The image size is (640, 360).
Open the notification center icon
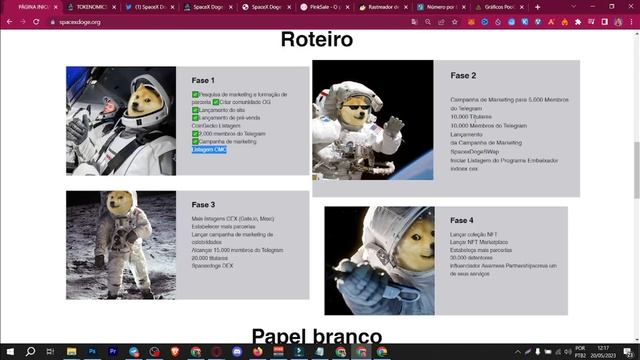pyautogui.click(x=628, y=351)
